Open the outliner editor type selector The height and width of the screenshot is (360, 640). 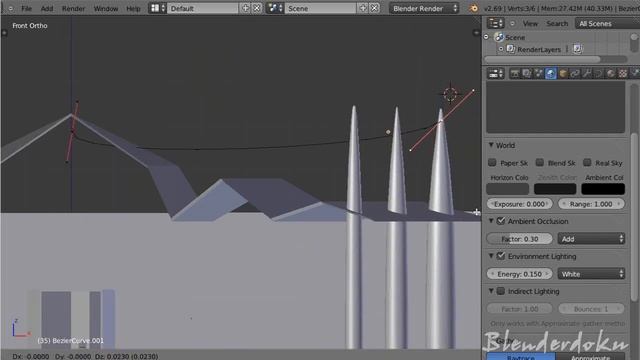[x=496, y=24]
